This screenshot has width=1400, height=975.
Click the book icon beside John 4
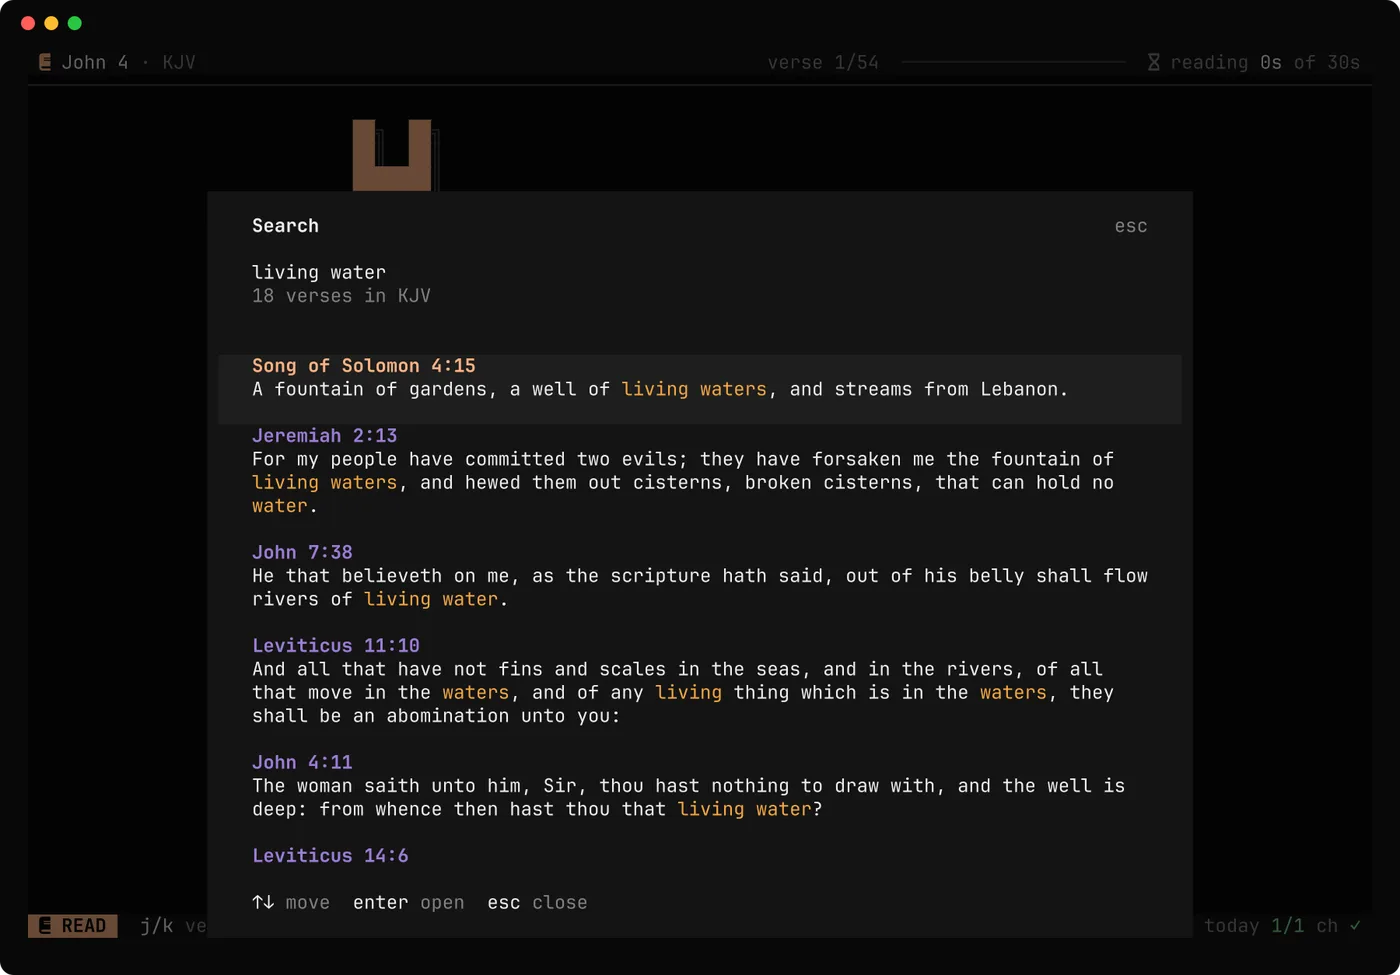(x=45, y=62)
